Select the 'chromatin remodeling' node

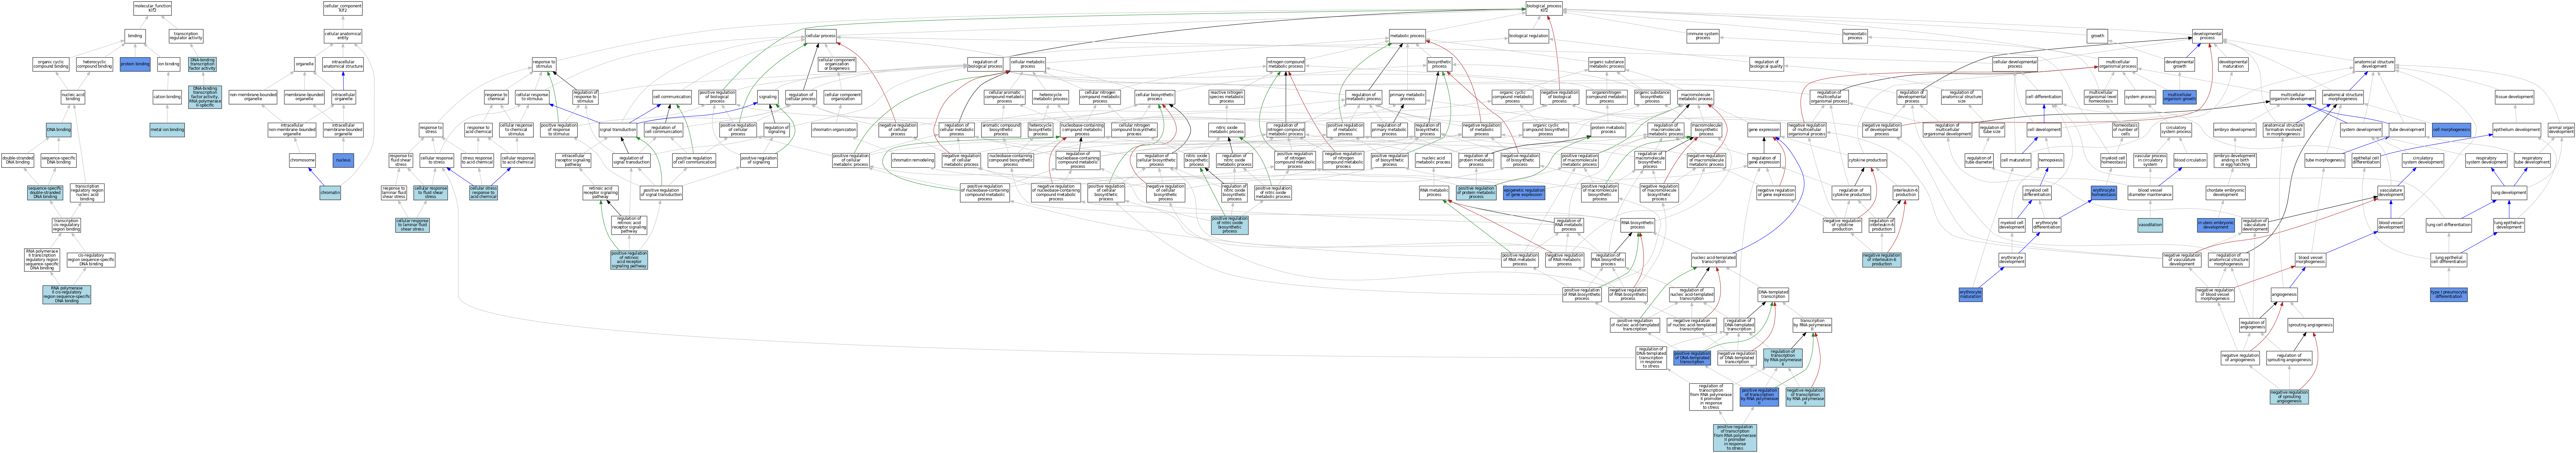click(x=912, y=160)
